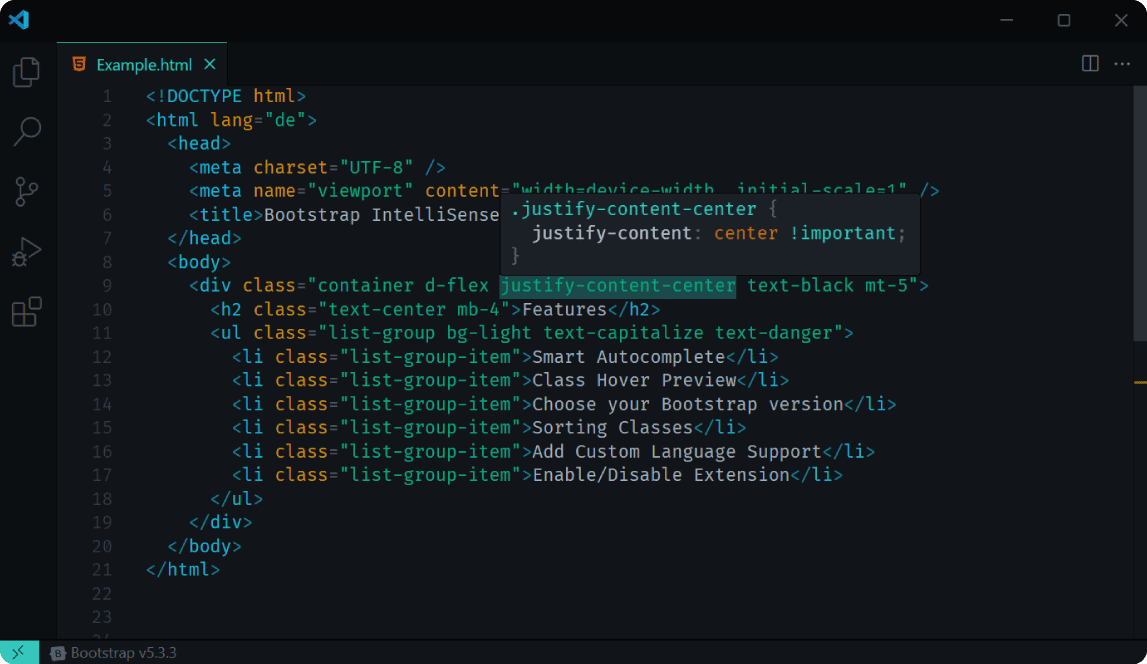This screenshot has width=1147, height=664.
Task: Click the HTML file icon on the tab
Action: click(79, 63)
